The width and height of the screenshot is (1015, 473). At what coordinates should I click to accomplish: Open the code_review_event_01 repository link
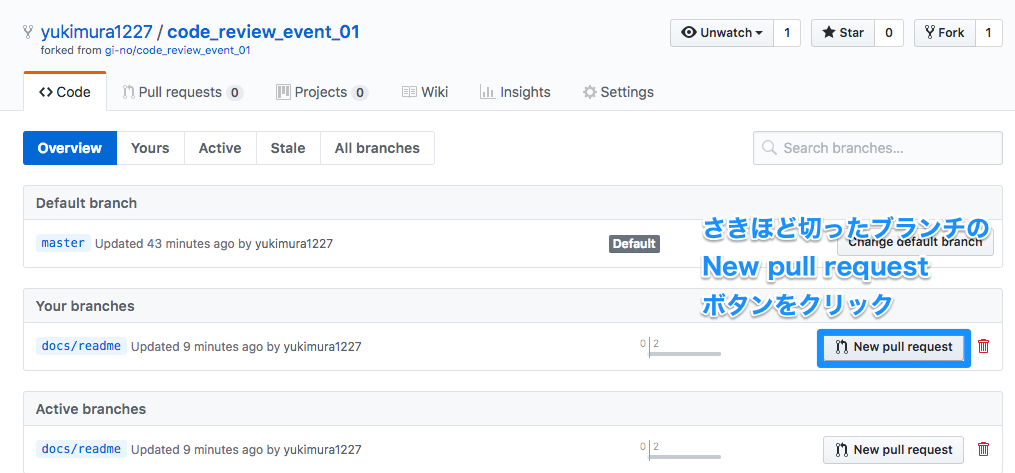(x=263, y=32)
